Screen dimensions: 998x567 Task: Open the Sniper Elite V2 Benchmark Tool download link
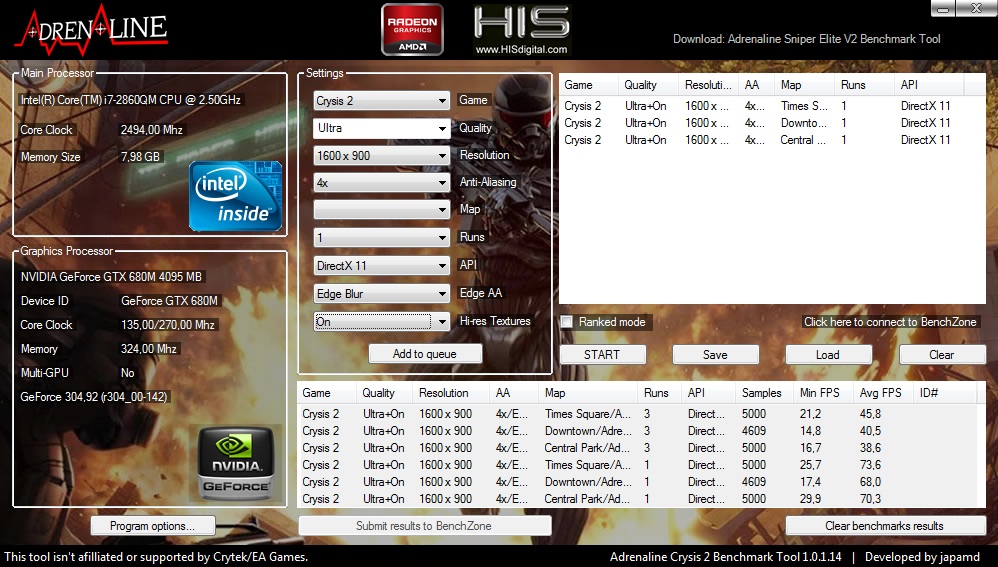tap(806, 39)
